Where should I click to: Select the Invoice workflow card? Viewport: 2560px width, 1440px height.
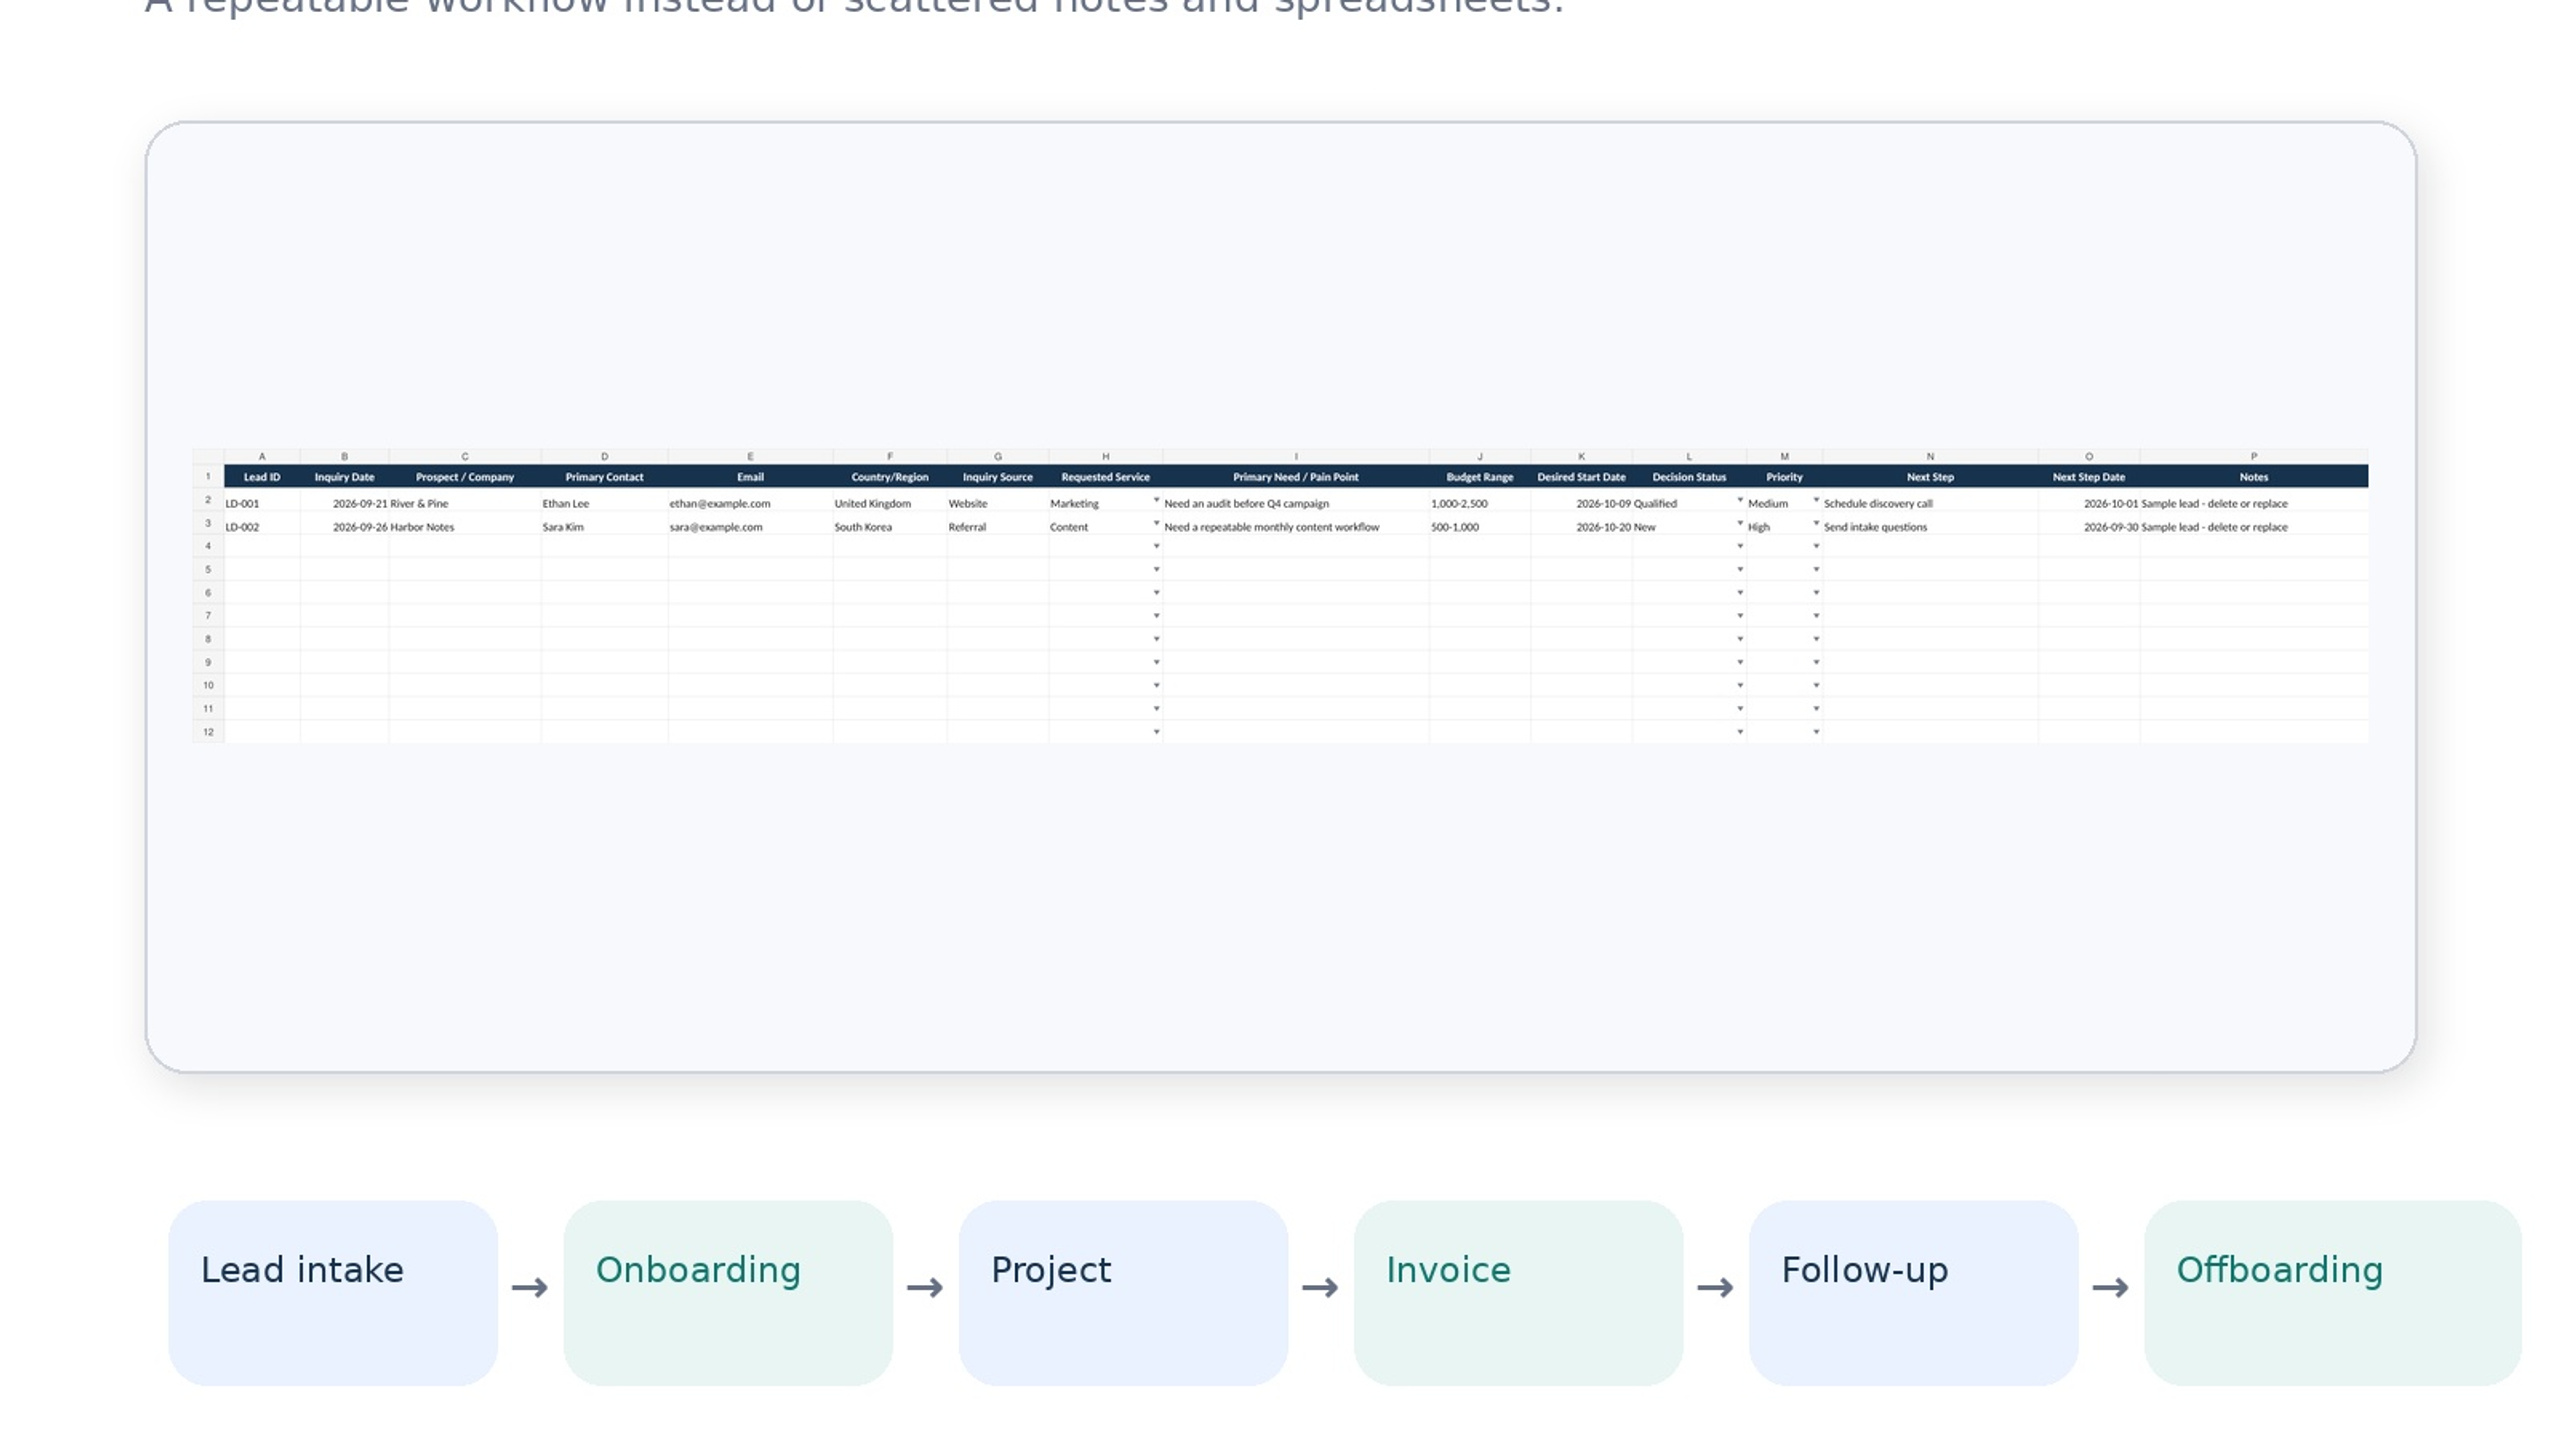point(1518,1293)
